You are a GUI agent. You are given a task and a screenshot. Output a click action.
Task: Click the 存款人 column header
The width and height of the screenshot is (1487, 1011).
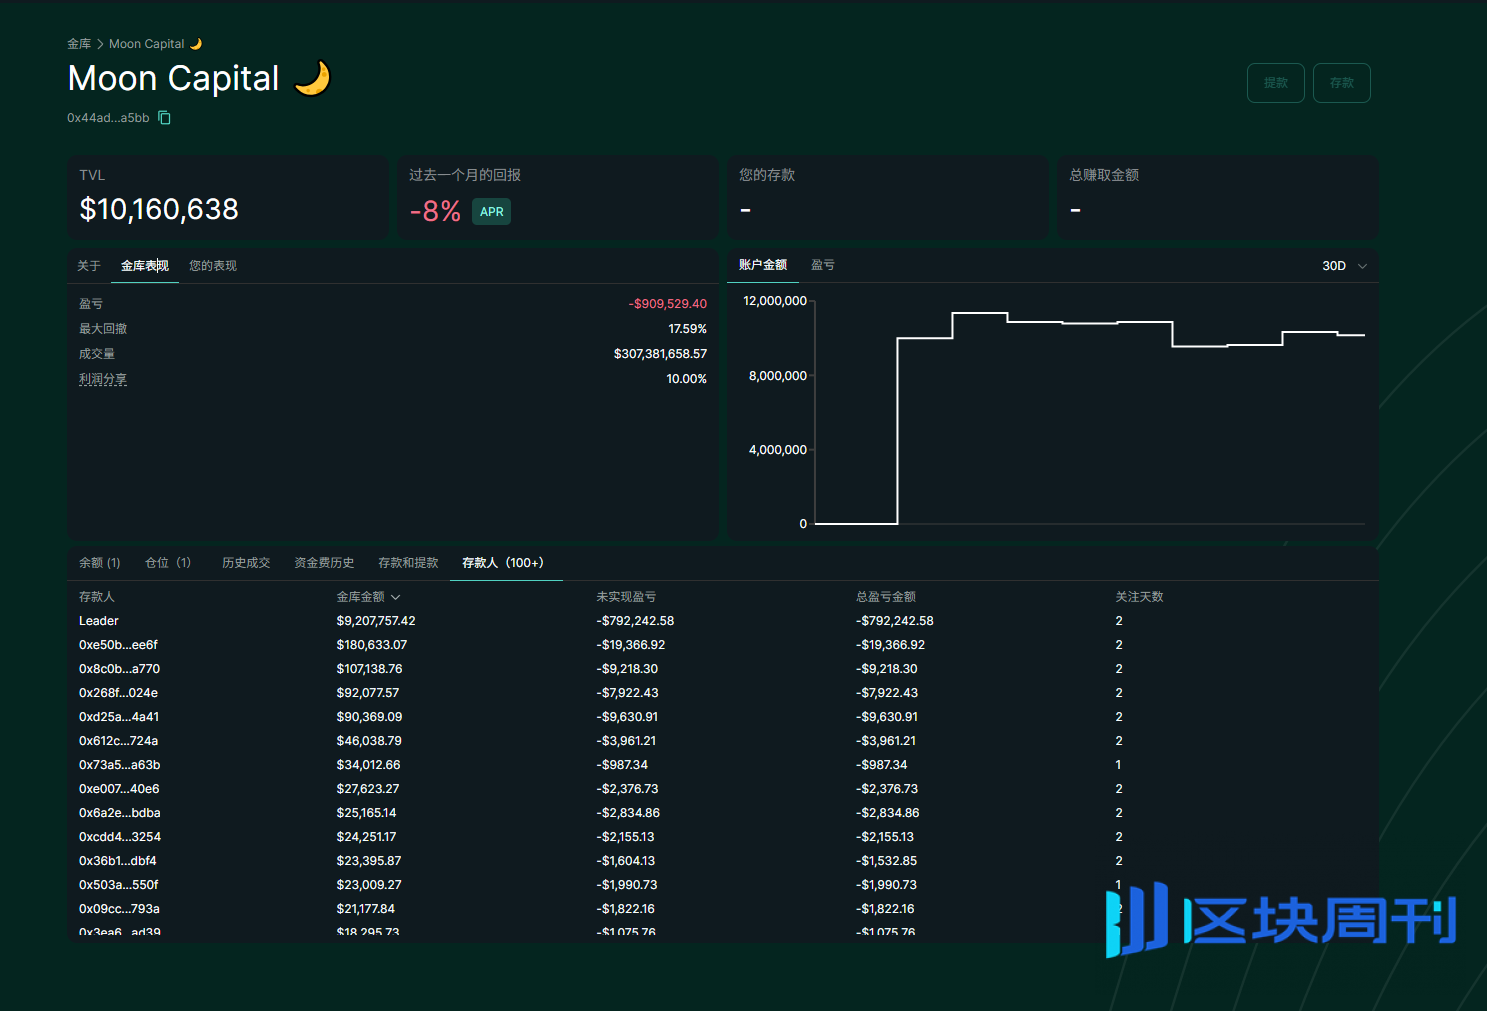tap(97, 597)
